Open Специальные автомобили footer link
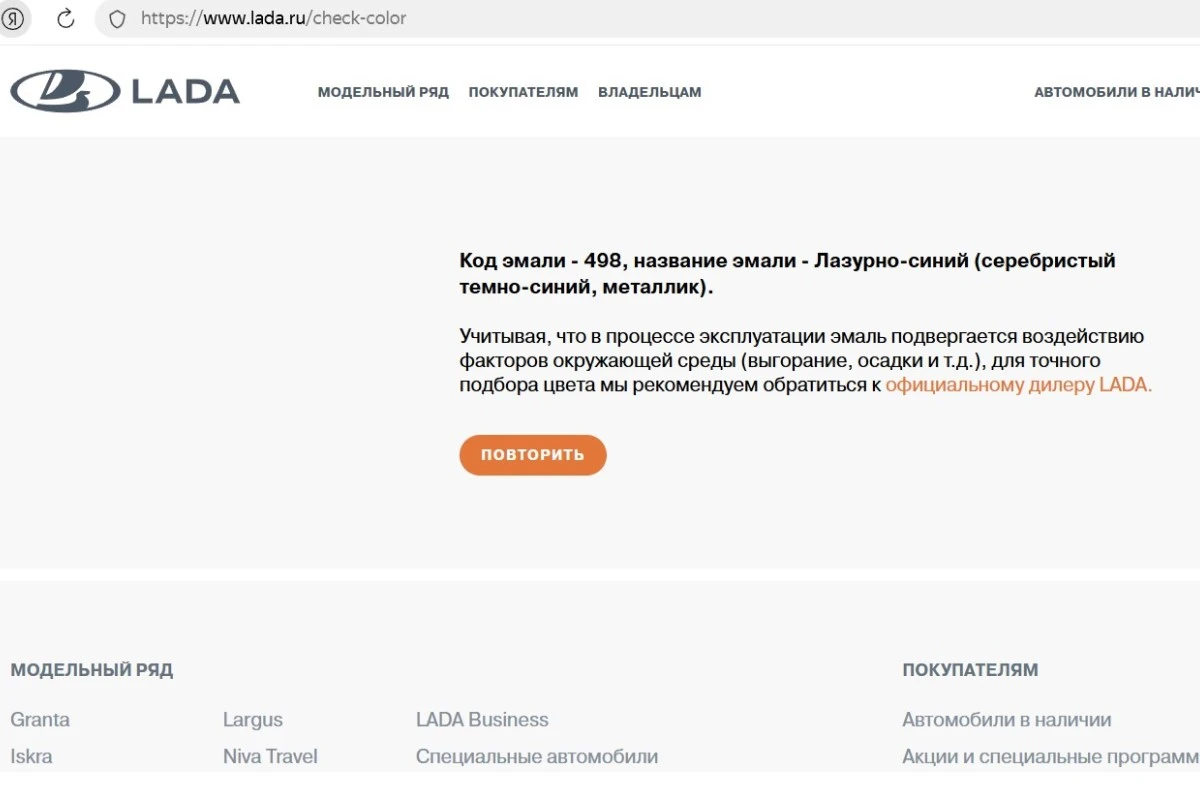 click(x=537, y=756)
